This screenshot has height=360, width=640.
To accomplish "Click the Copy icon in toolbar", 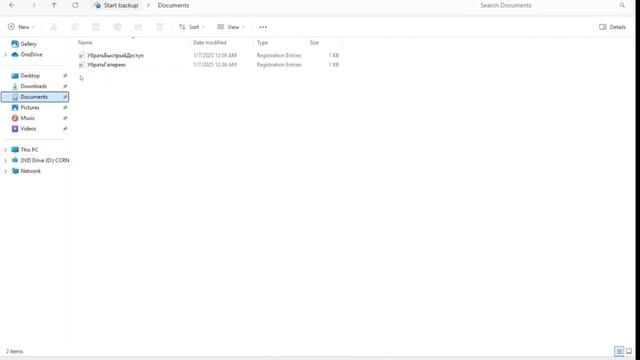I will point(75,27).
